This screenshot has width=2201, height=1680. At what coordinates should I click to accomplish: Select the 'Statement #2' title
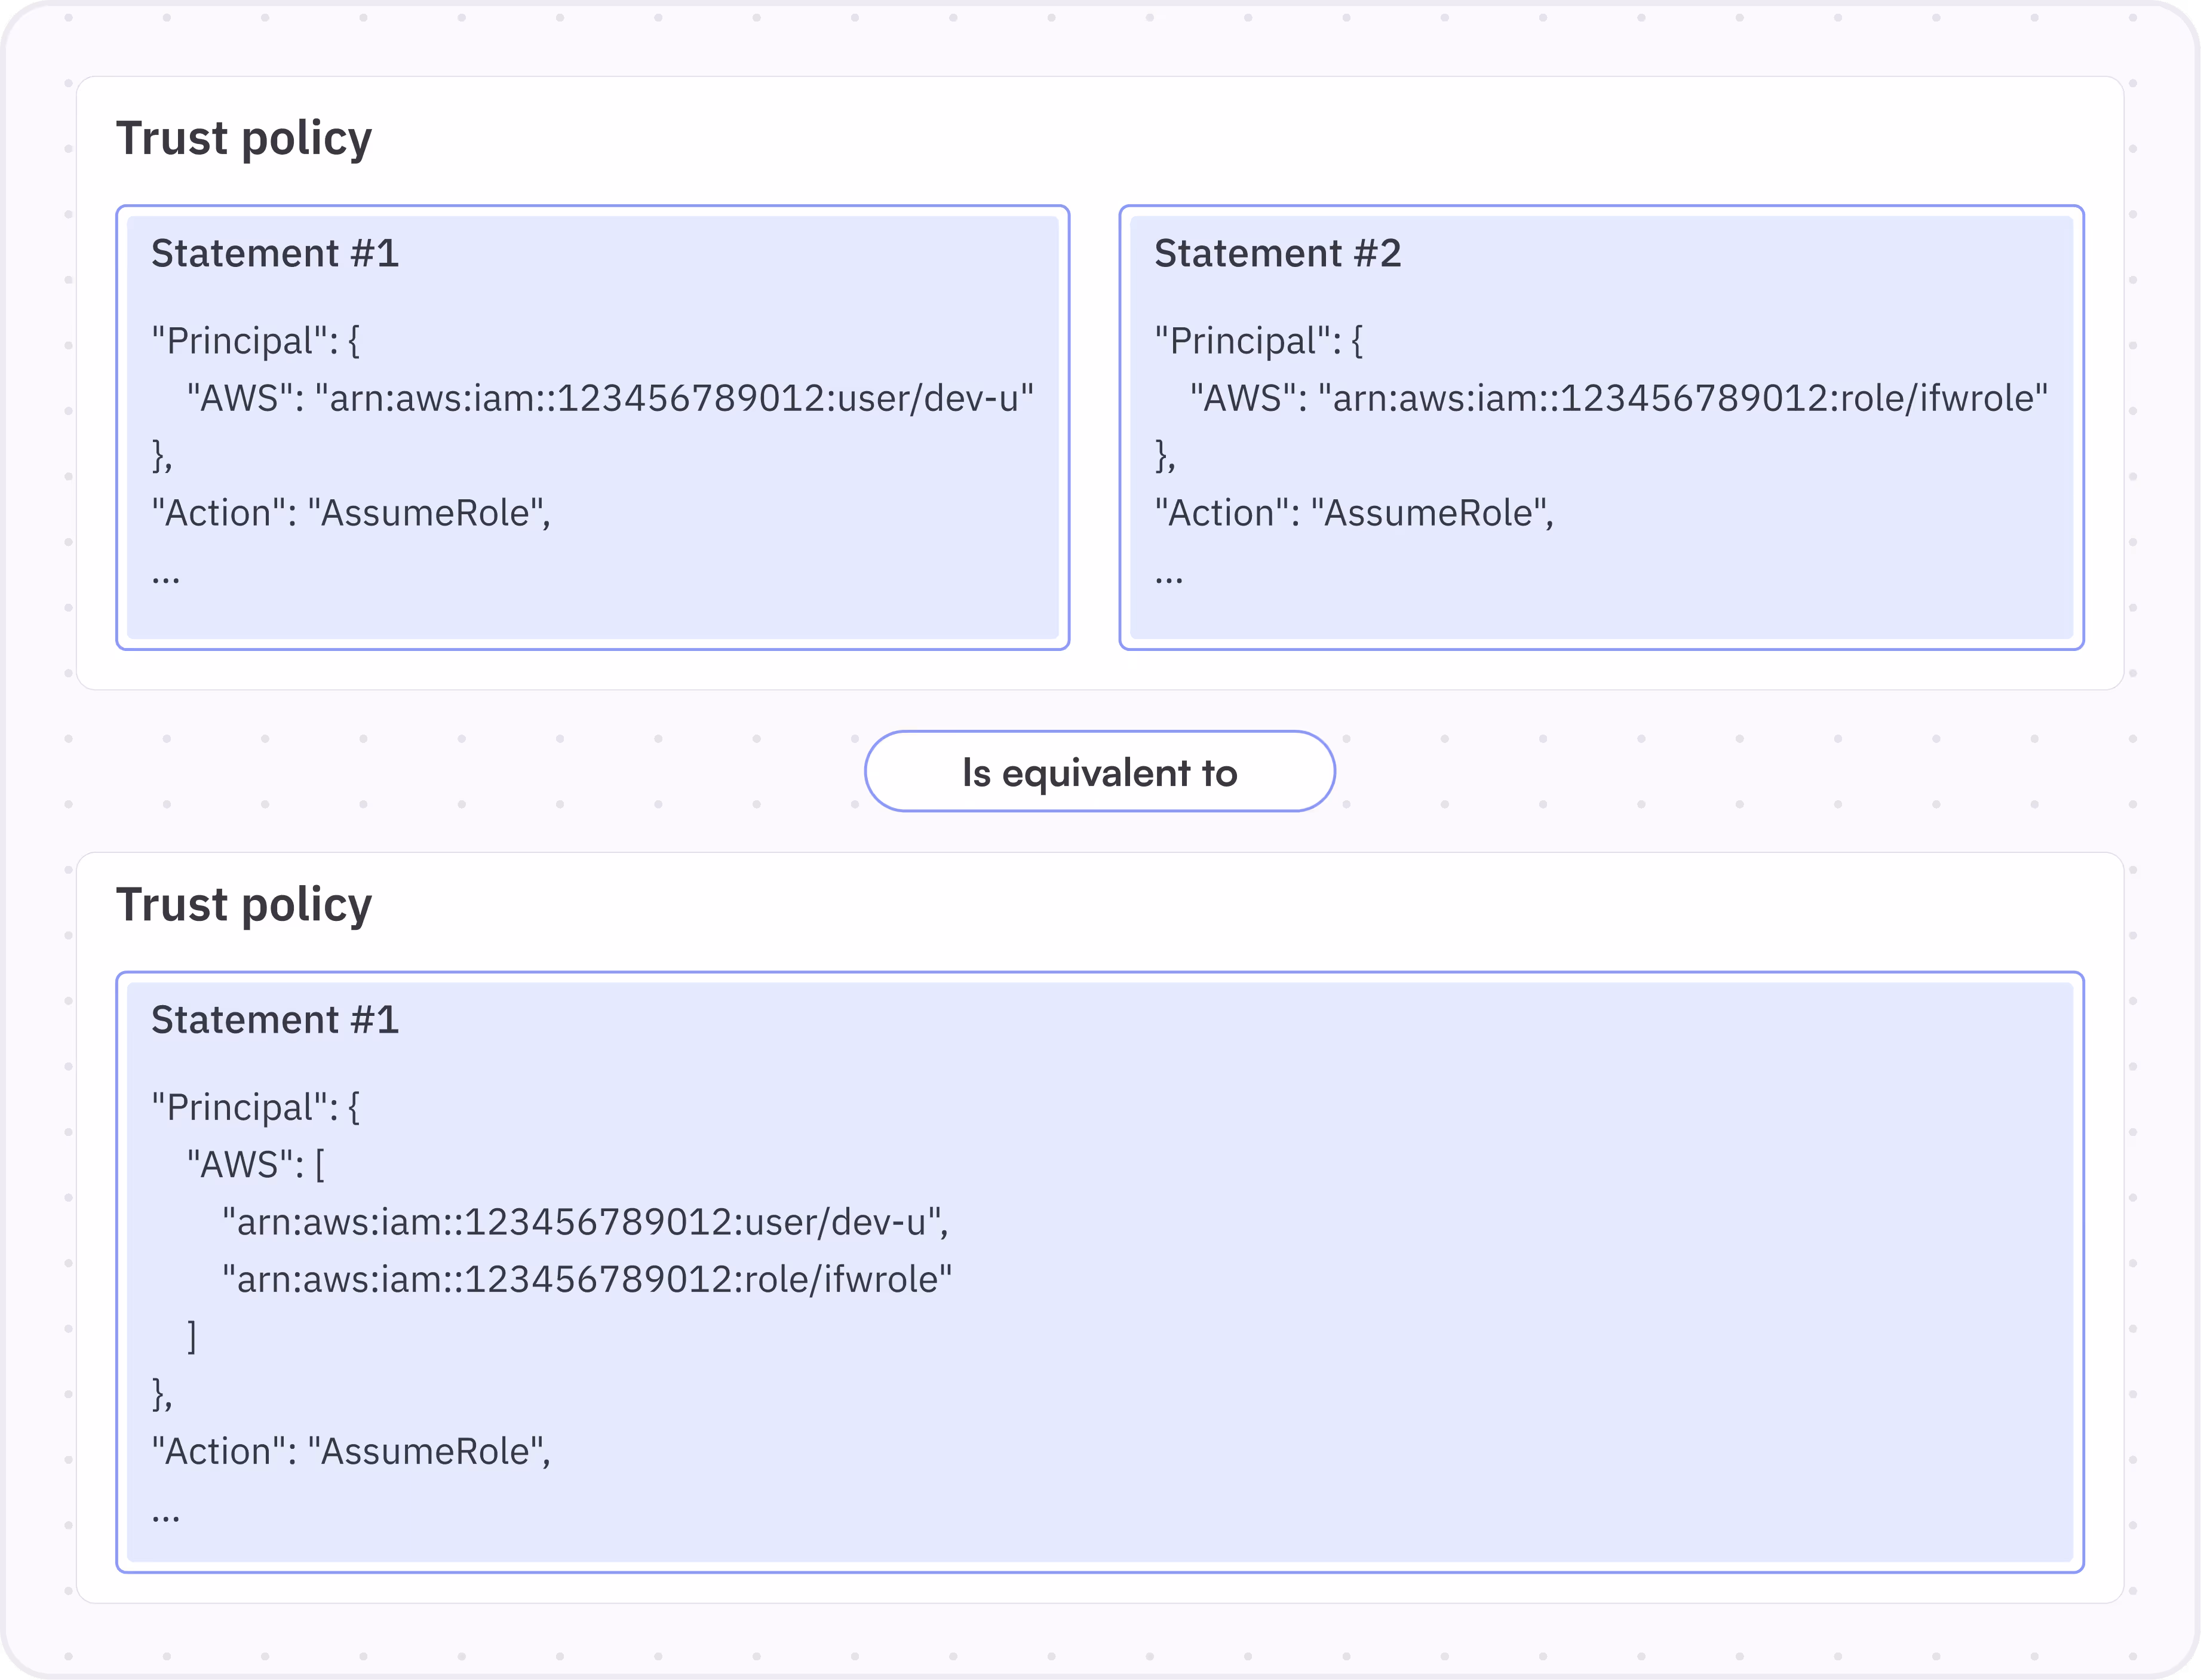click(x=1277, y=253)
